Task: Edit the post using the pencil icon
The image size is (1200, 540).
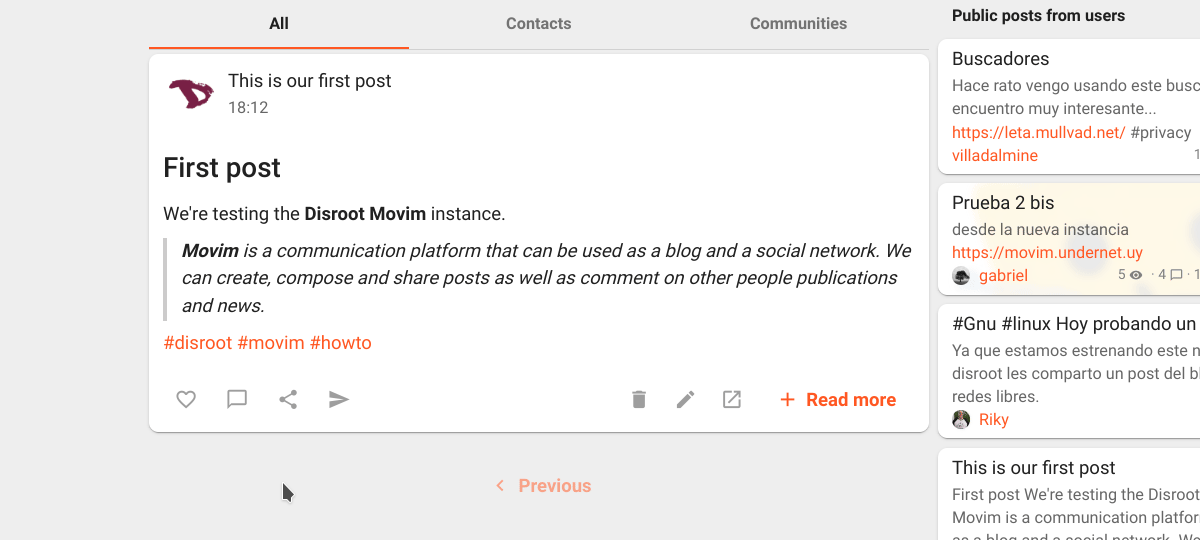Action: coord(685,400)
